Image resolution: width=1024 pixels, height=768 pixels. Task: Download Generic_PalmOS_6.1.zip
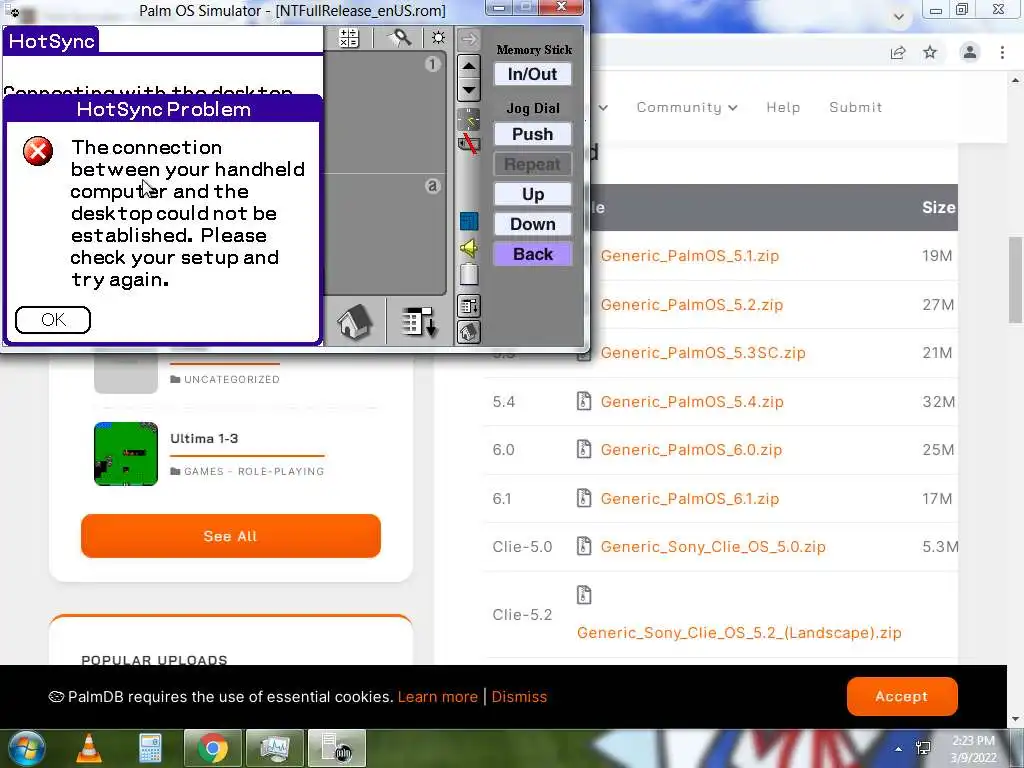coord(690,499)
